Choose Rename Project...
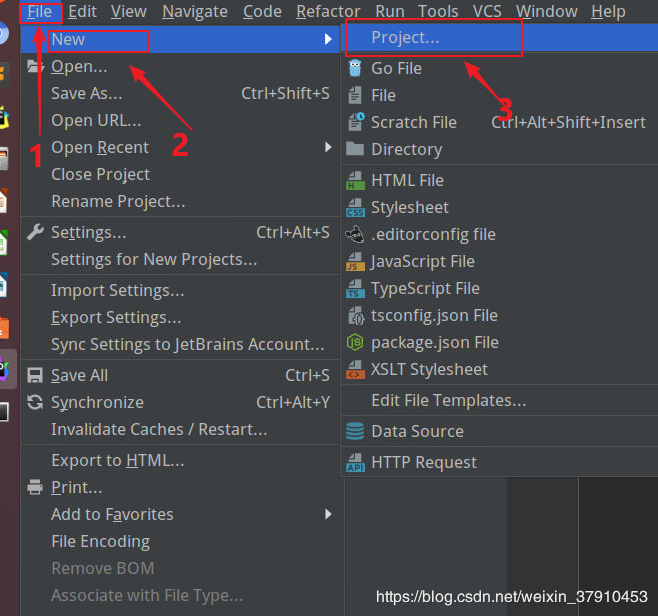The width and height of the screenshot is (658, 616). (180, 201)
